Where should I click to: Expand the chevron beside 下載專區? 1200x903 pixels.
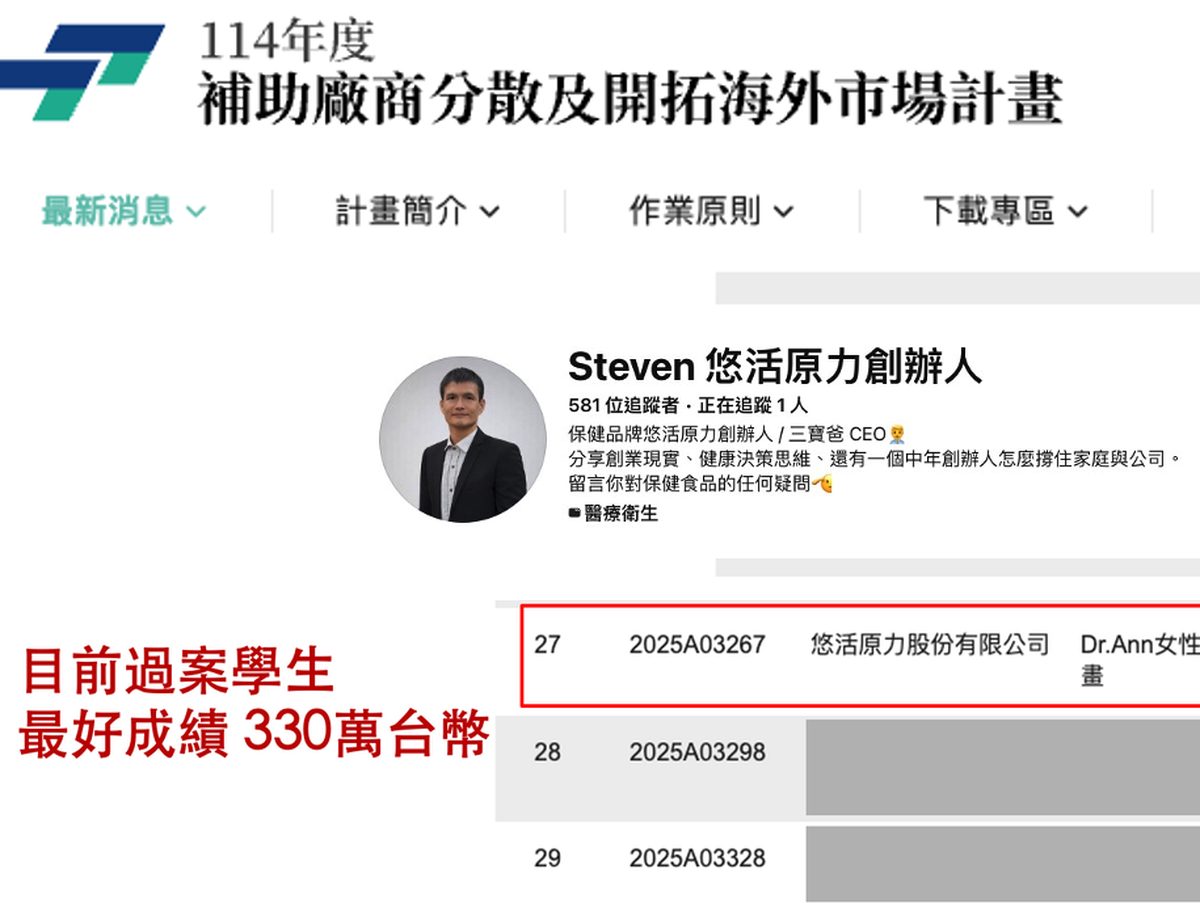(x=1077, y=212)
